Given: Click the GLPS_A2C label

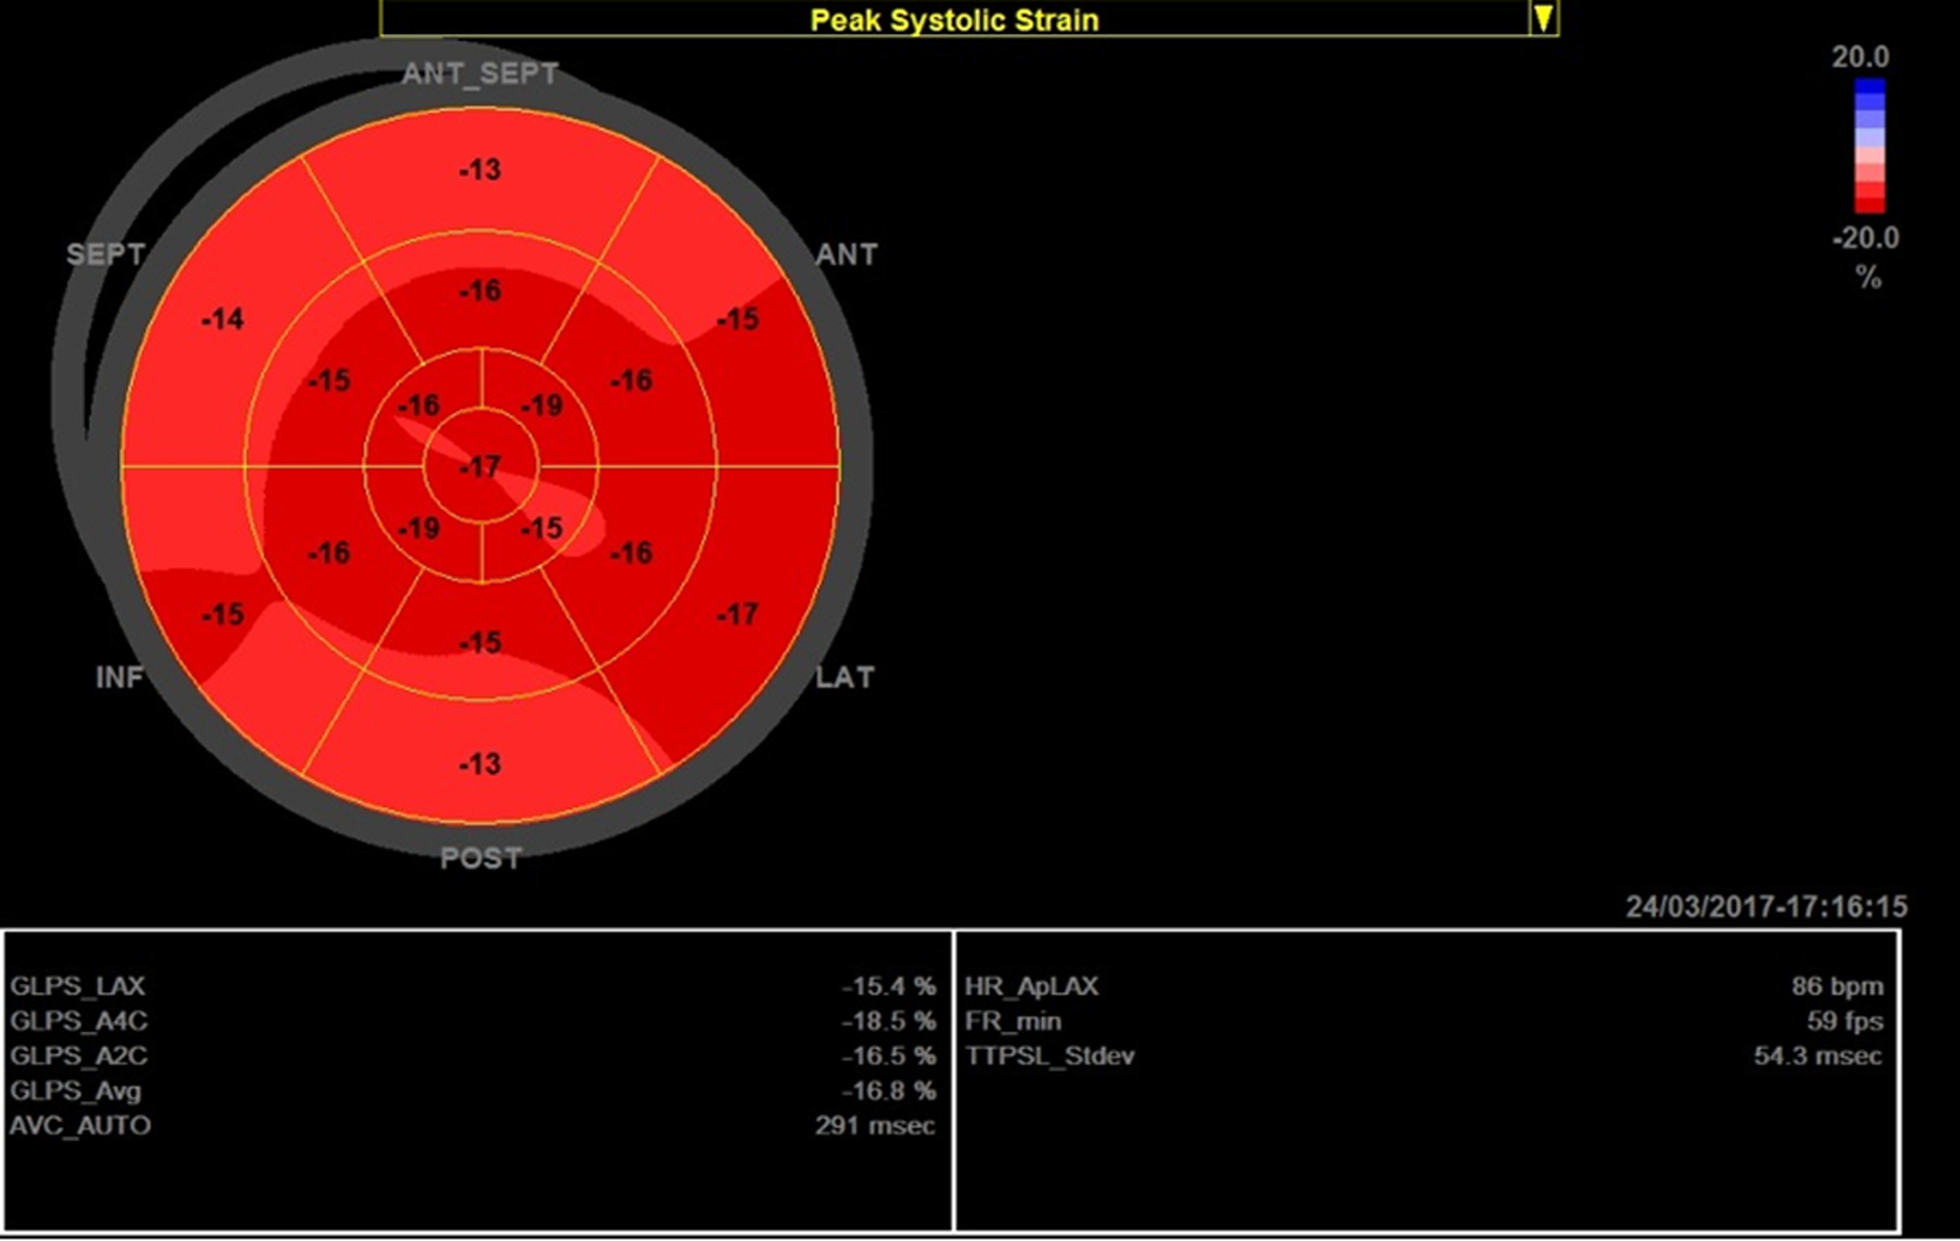Looking at the screenshot, I should coord(79,1057).
